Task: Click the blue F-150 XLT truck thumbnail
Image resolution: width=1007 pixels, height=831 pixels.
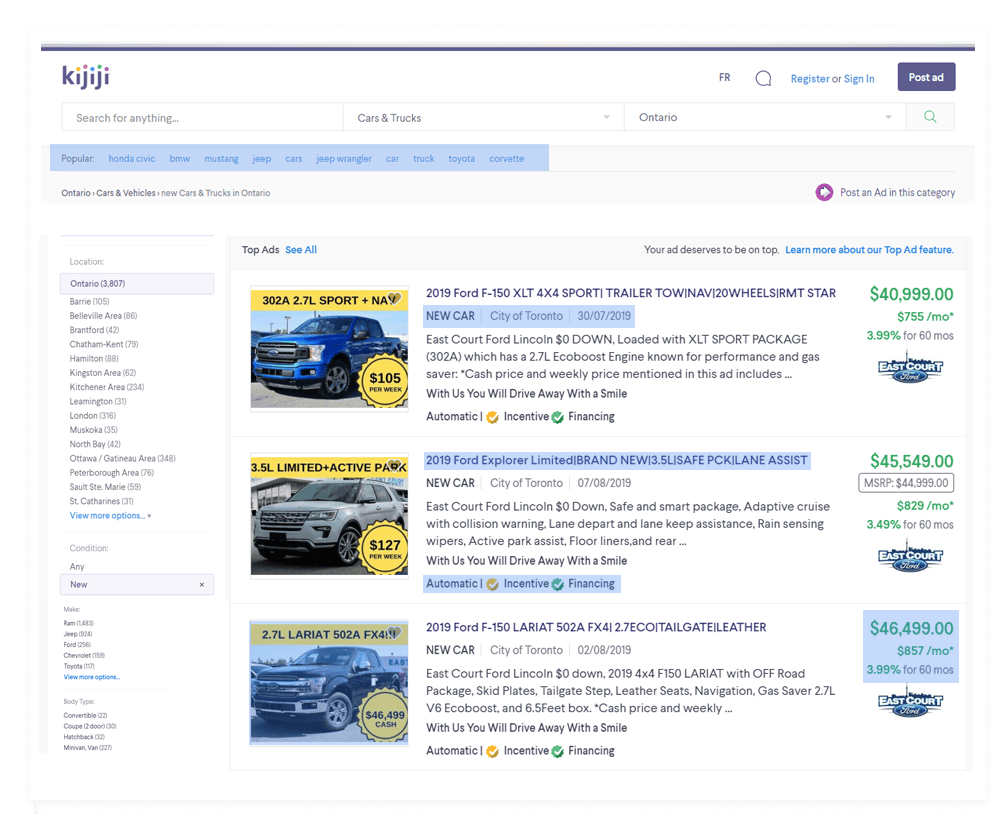Action: [329, 348]
